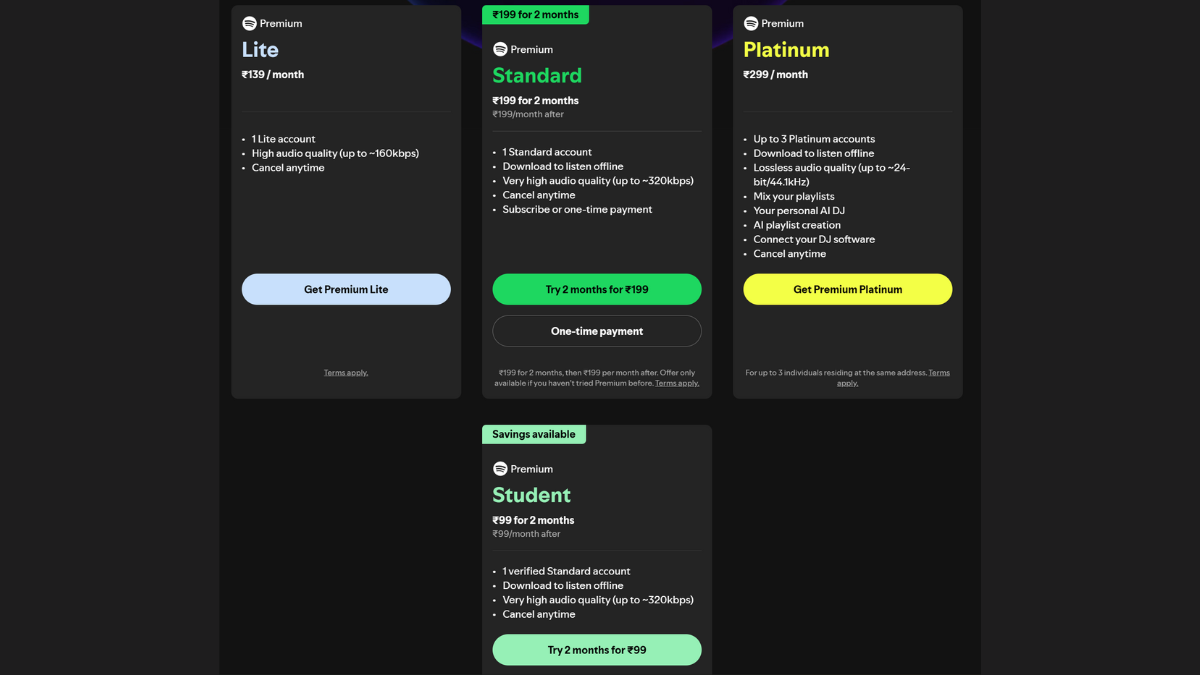Select the One-time payment option
The width and height of the screenshot is (1200, 675).
(x=596, y=331)
